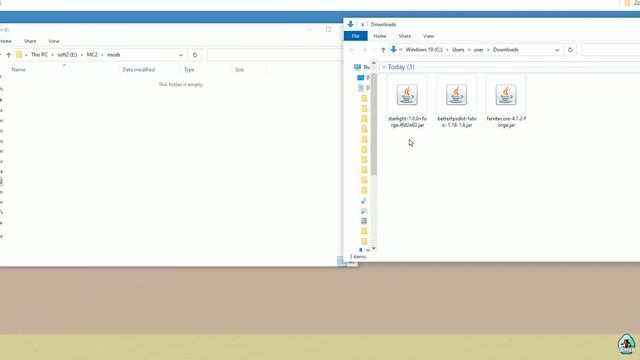Click the folder icon in mods address bar
This screenshot has width=640, height=360.
pyautogui.click(x=19, y=54)
